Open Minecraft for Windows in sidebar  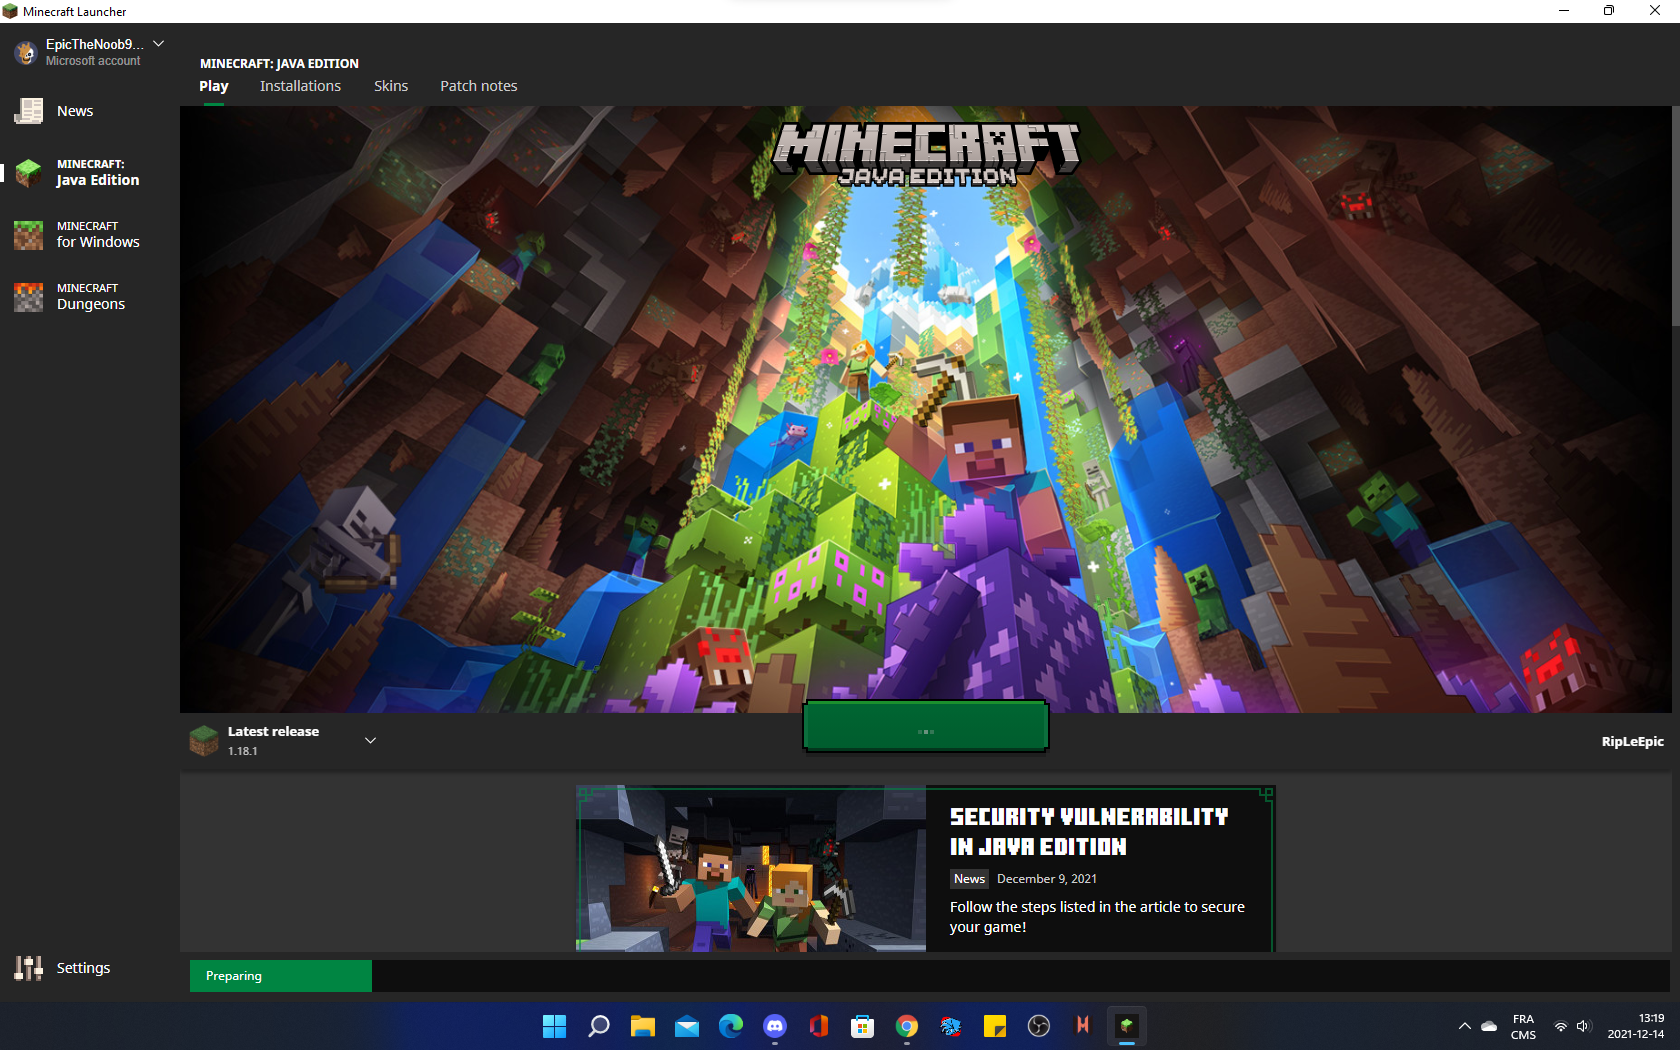pos(90,235)
